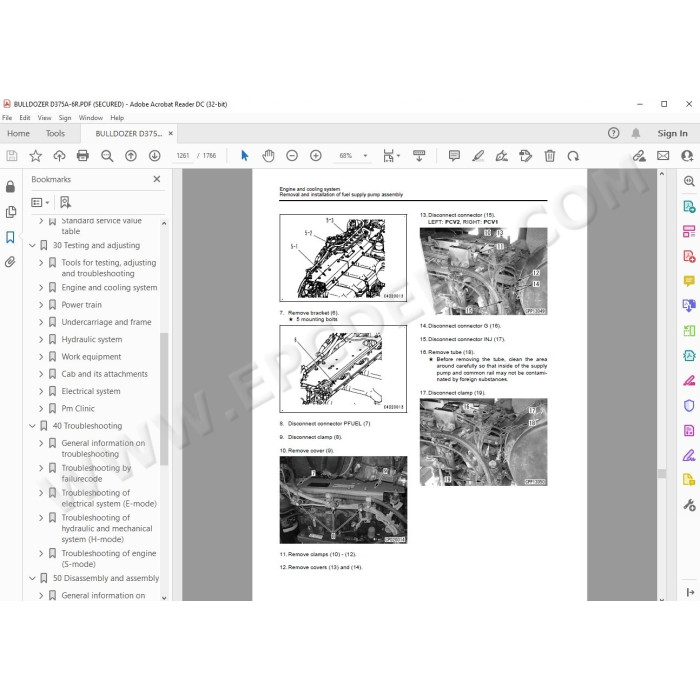Open the Help menu

pyautogui.click(x=117, y=118)
